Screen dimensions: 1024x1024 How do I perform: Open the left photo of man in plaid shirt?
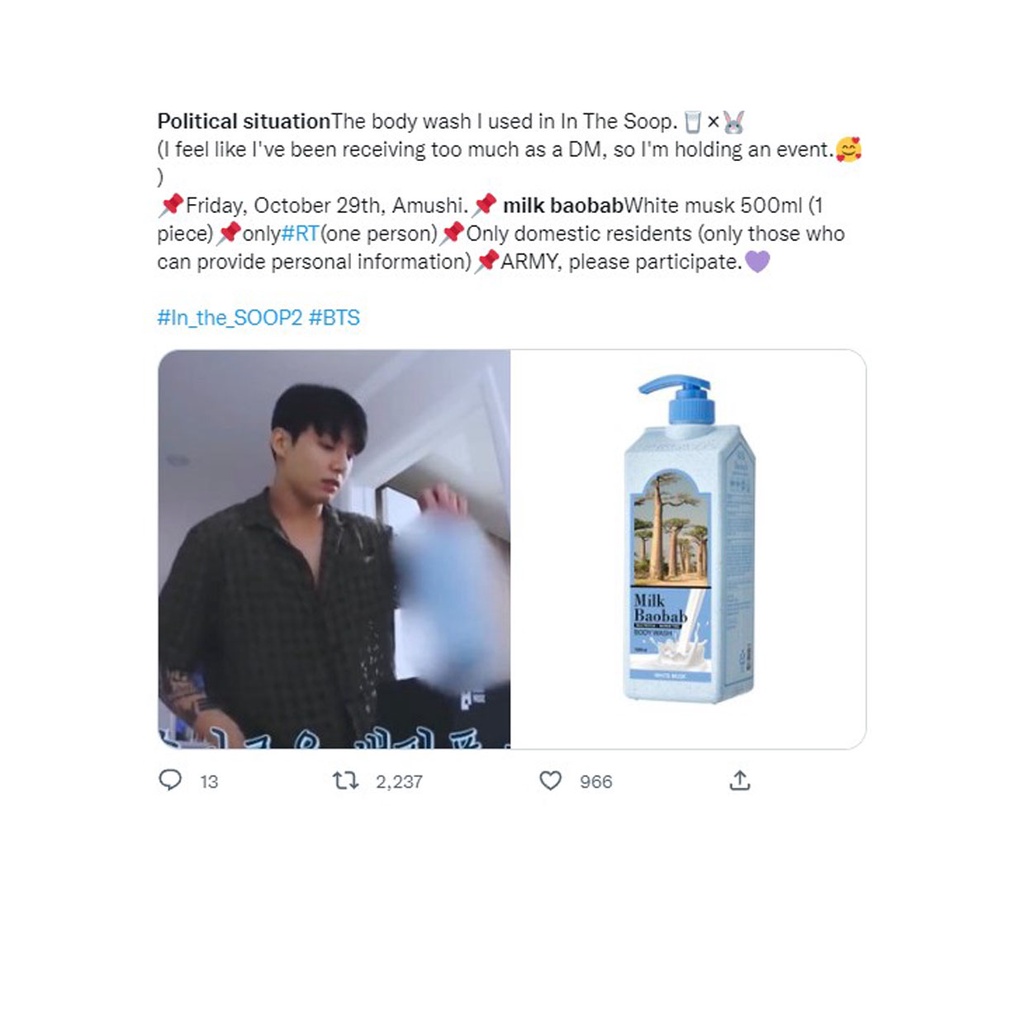[334, 548]
